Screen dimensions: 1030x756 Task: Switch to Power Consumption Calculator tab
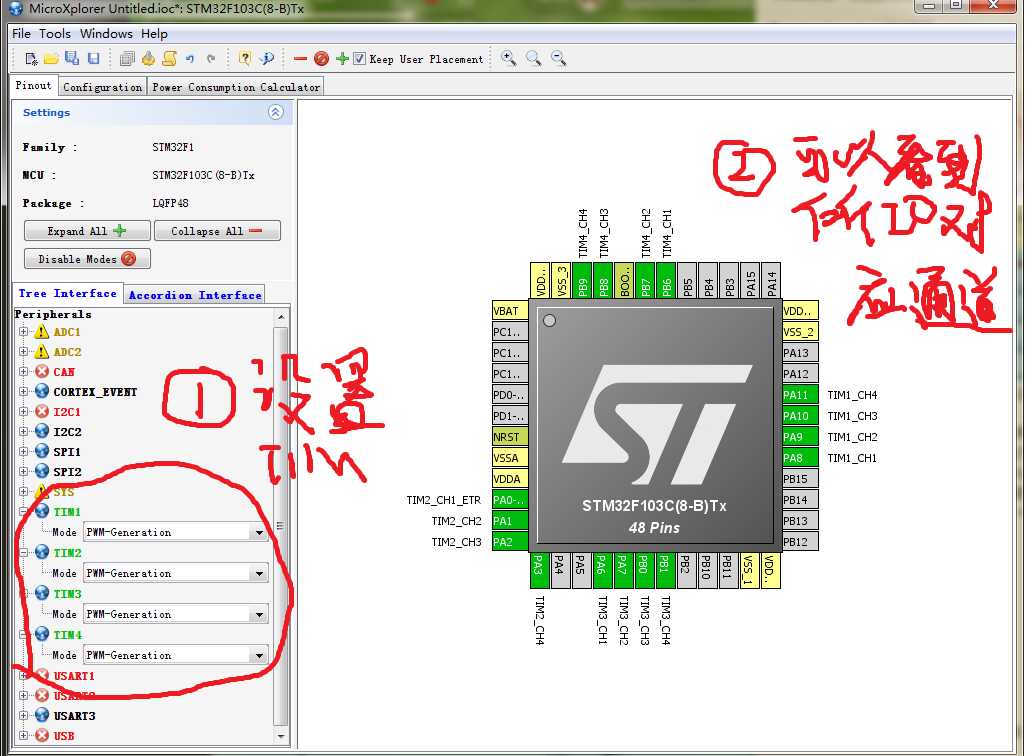pos(236,87)
